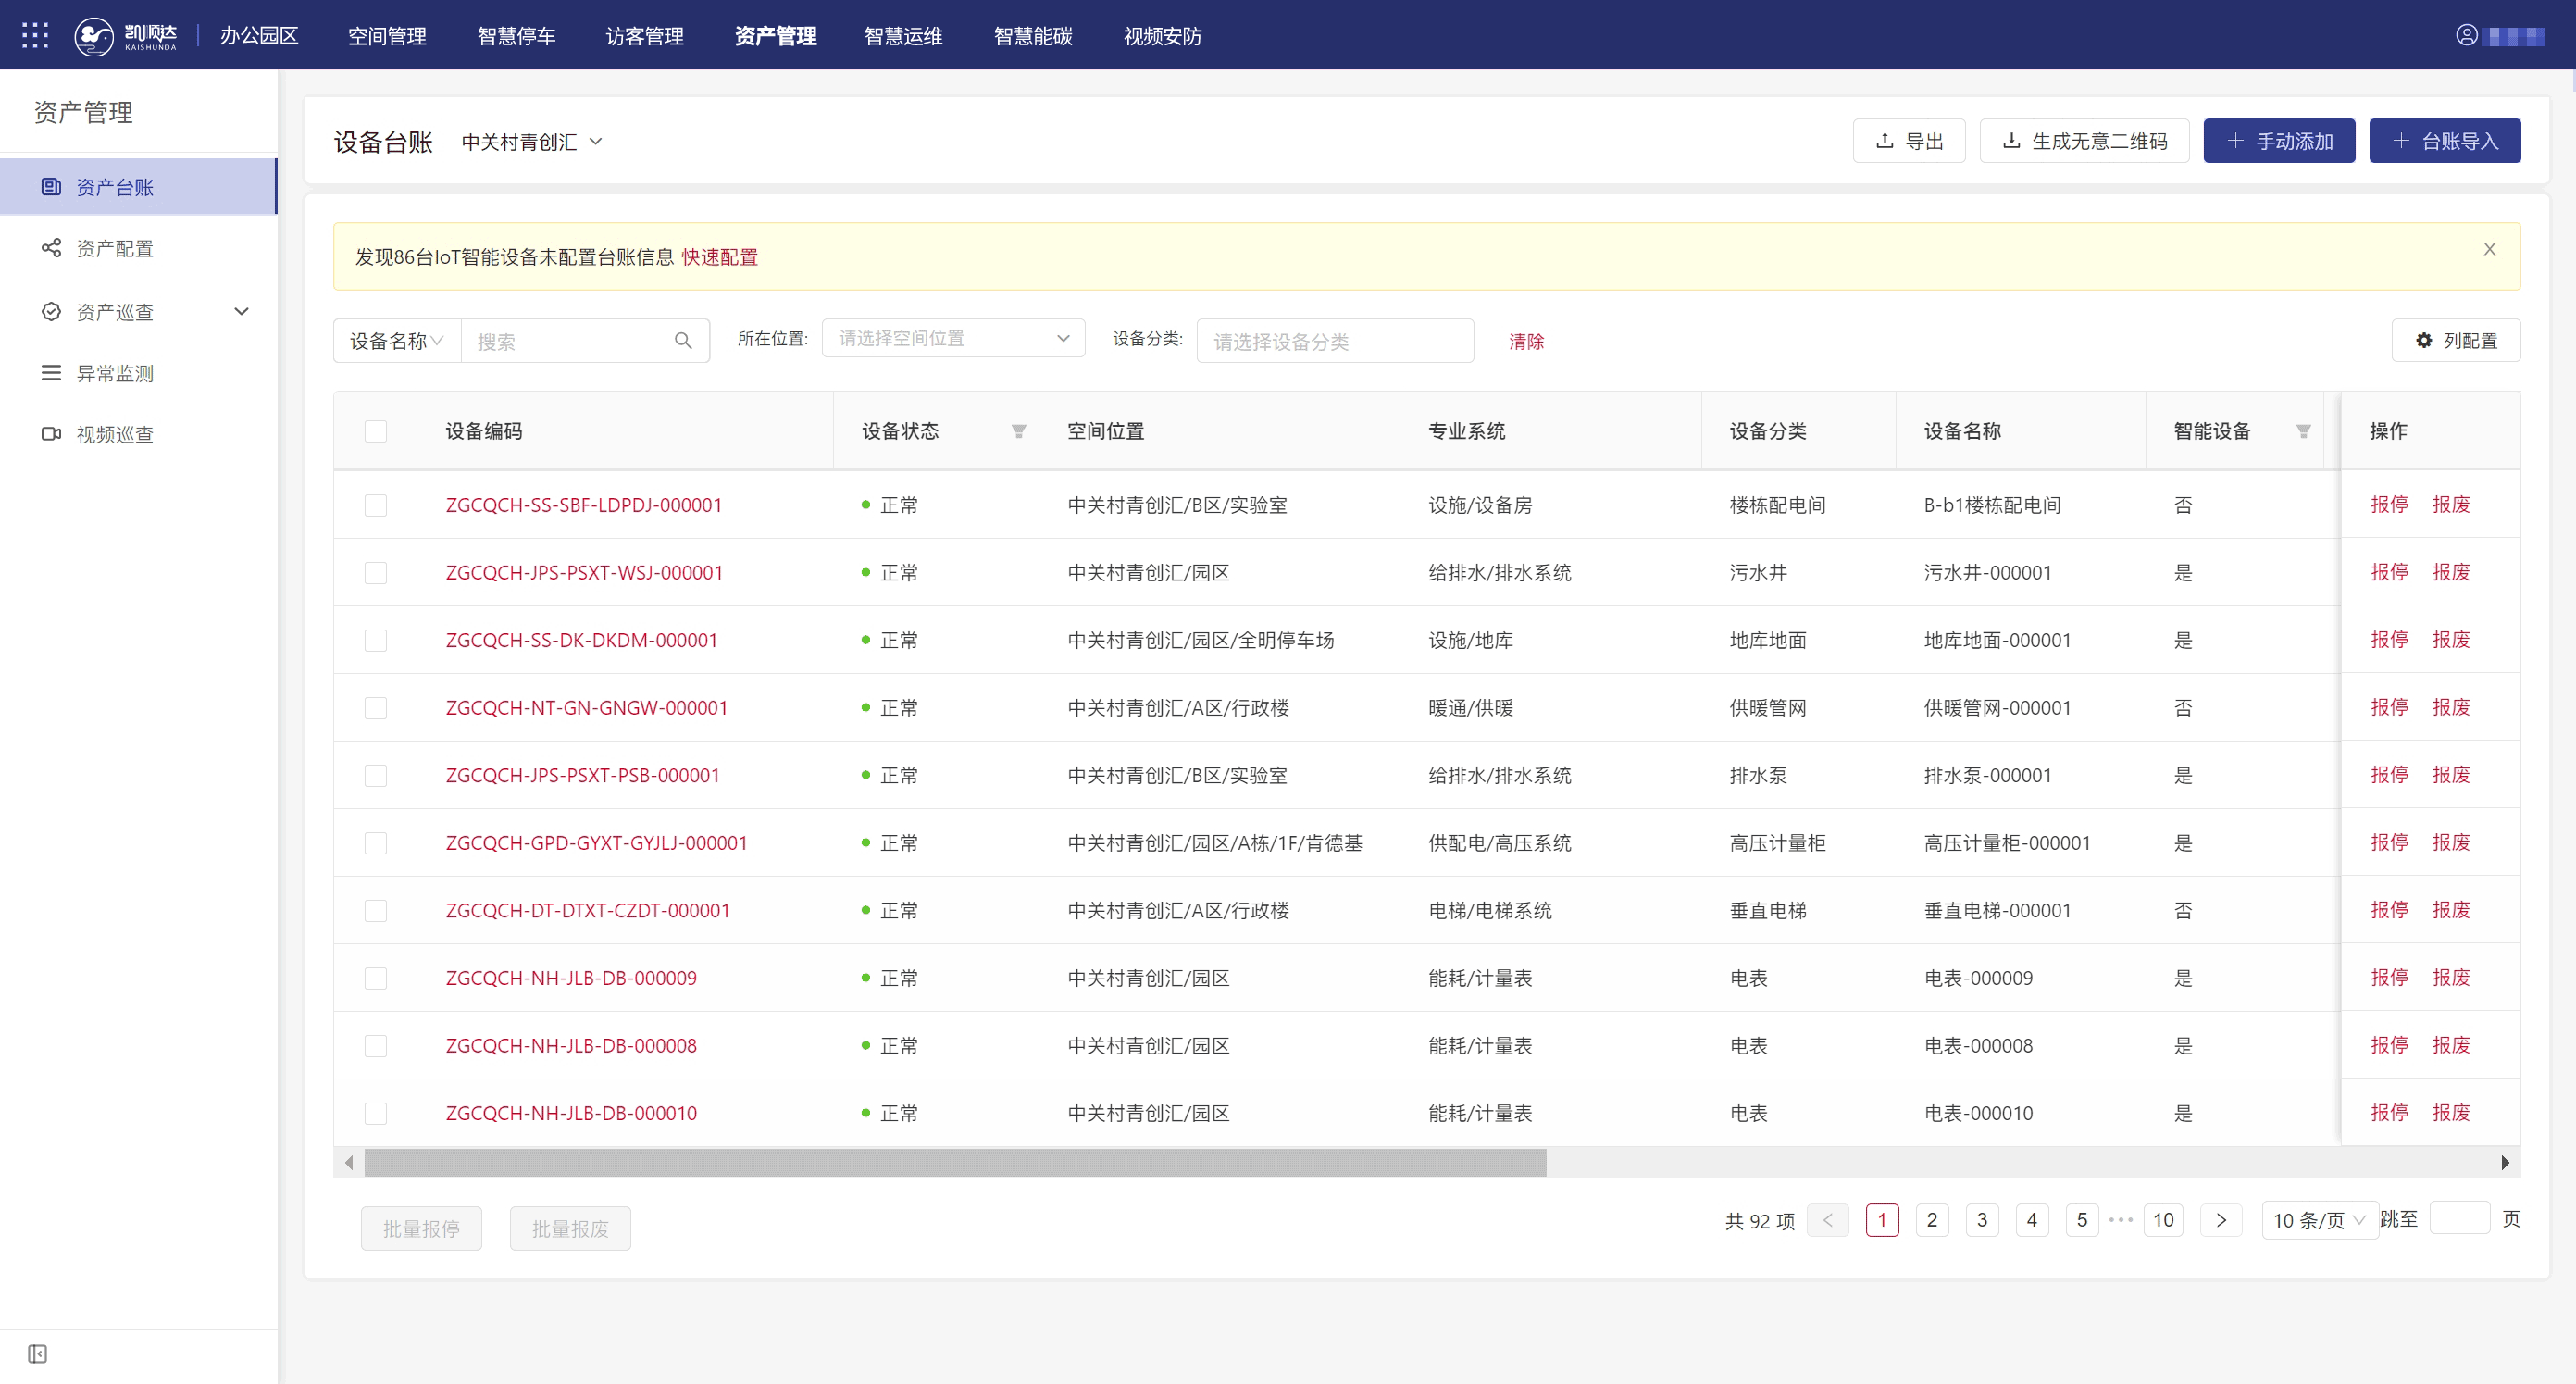Filter by 智能设备 column funnel icon

pyautogui.click(x=2303, y=431)
